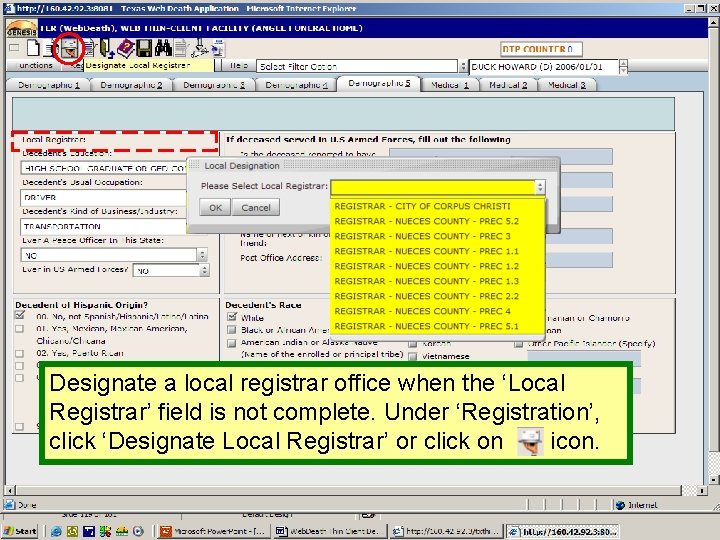Open Internet Explorer from quick launch
Viewport: 720px width, 540px height.
[56, 531]
